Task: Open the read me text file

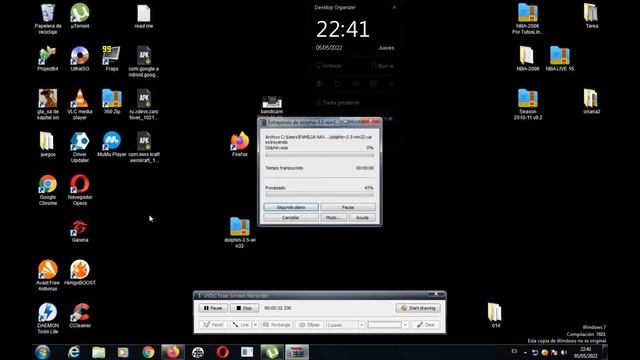Action: pyautogui.click(x=144, y=16)
